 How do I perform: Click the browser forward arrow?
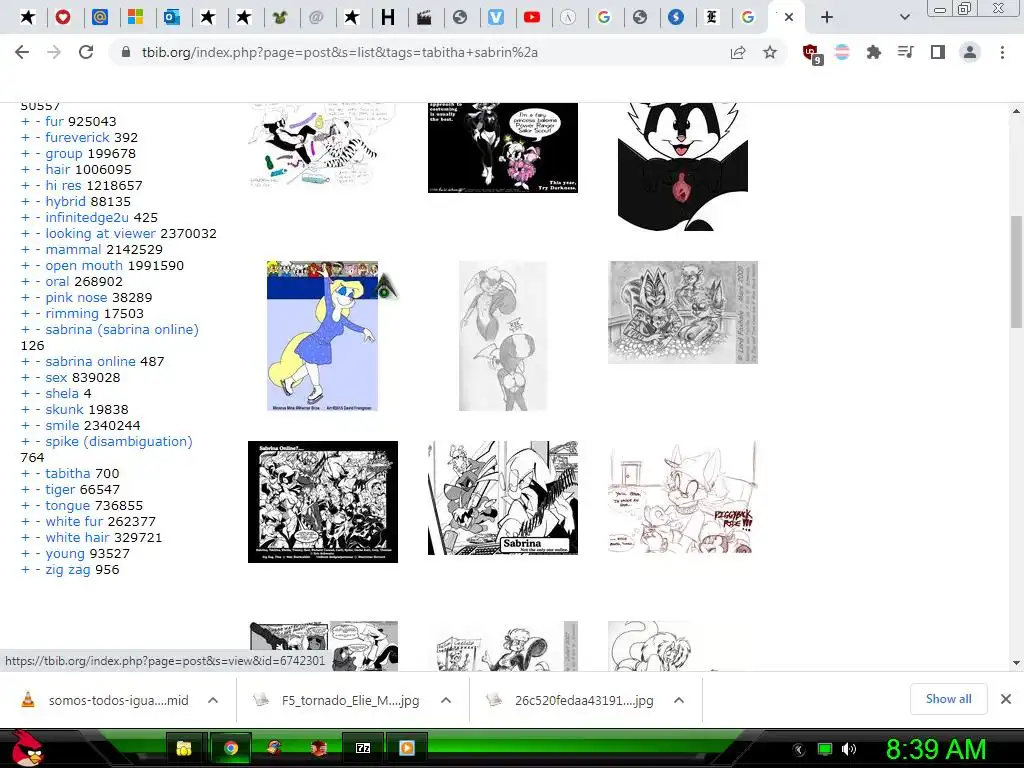[x=54, y=52]
